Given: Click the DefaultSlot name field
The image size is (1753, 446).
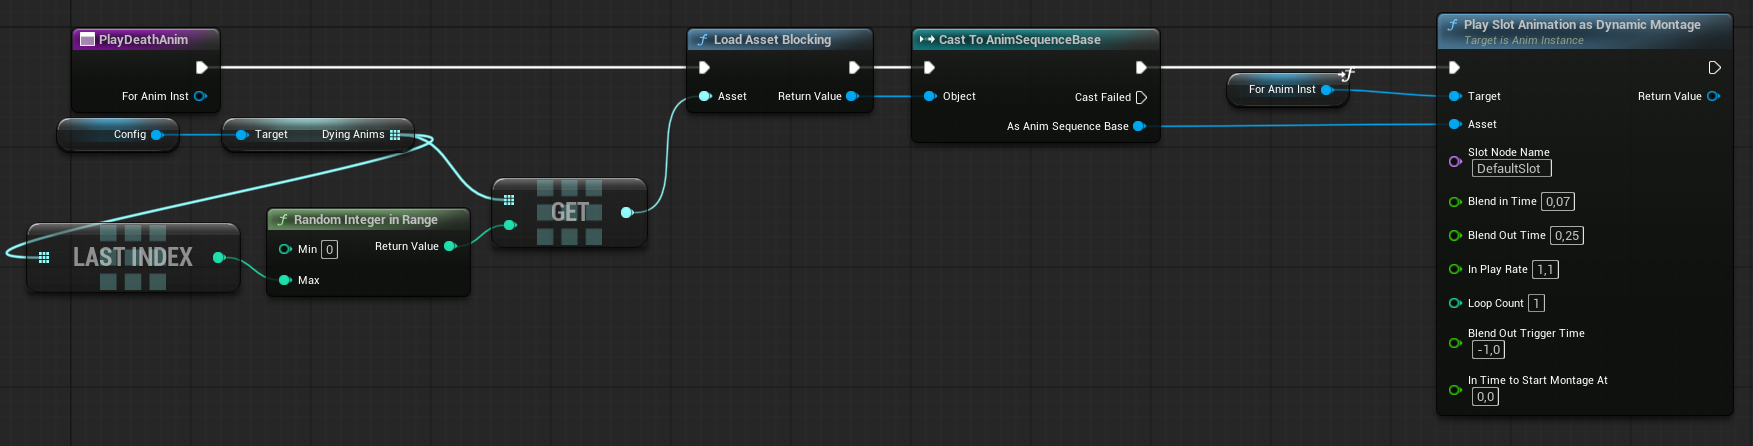Looking at the screenshot, I should [1510, 169].
